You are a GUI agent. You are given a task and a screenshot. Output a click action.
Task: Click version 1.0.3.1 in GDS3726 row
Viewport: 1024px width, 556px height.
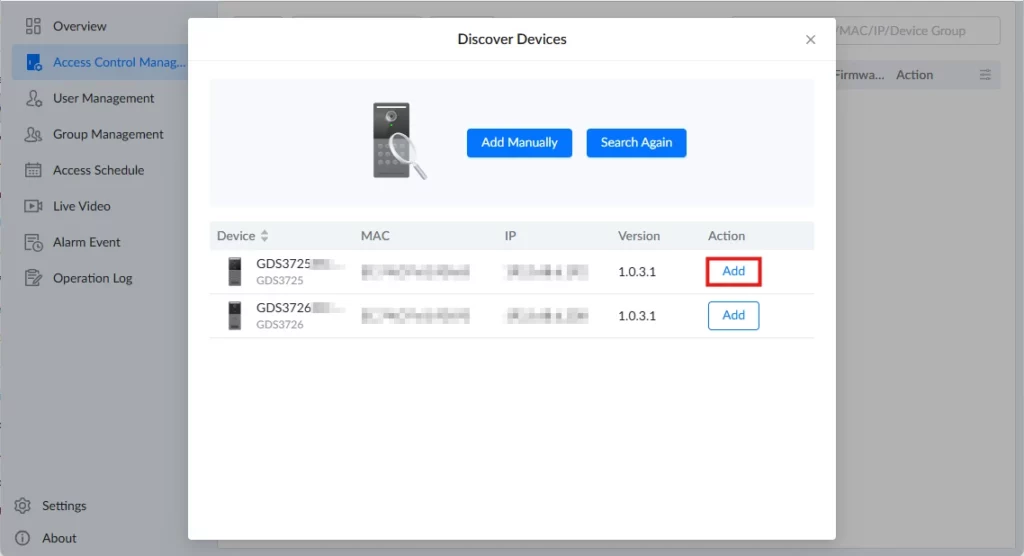point(637,316)
